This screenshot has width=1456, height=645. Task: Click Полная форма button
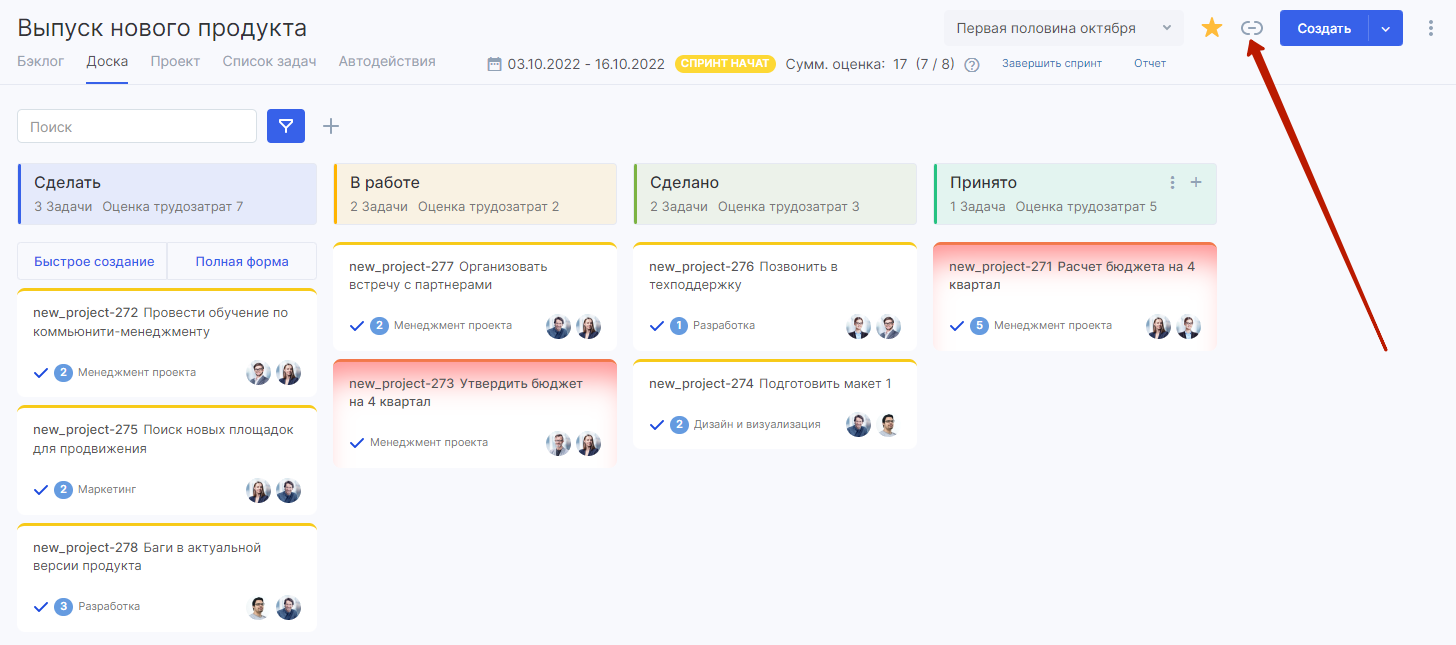(242, 261)
